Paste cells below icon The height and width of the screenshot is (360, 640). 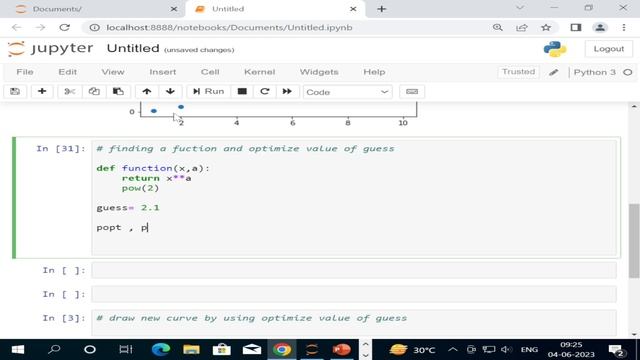click(118, 91)
